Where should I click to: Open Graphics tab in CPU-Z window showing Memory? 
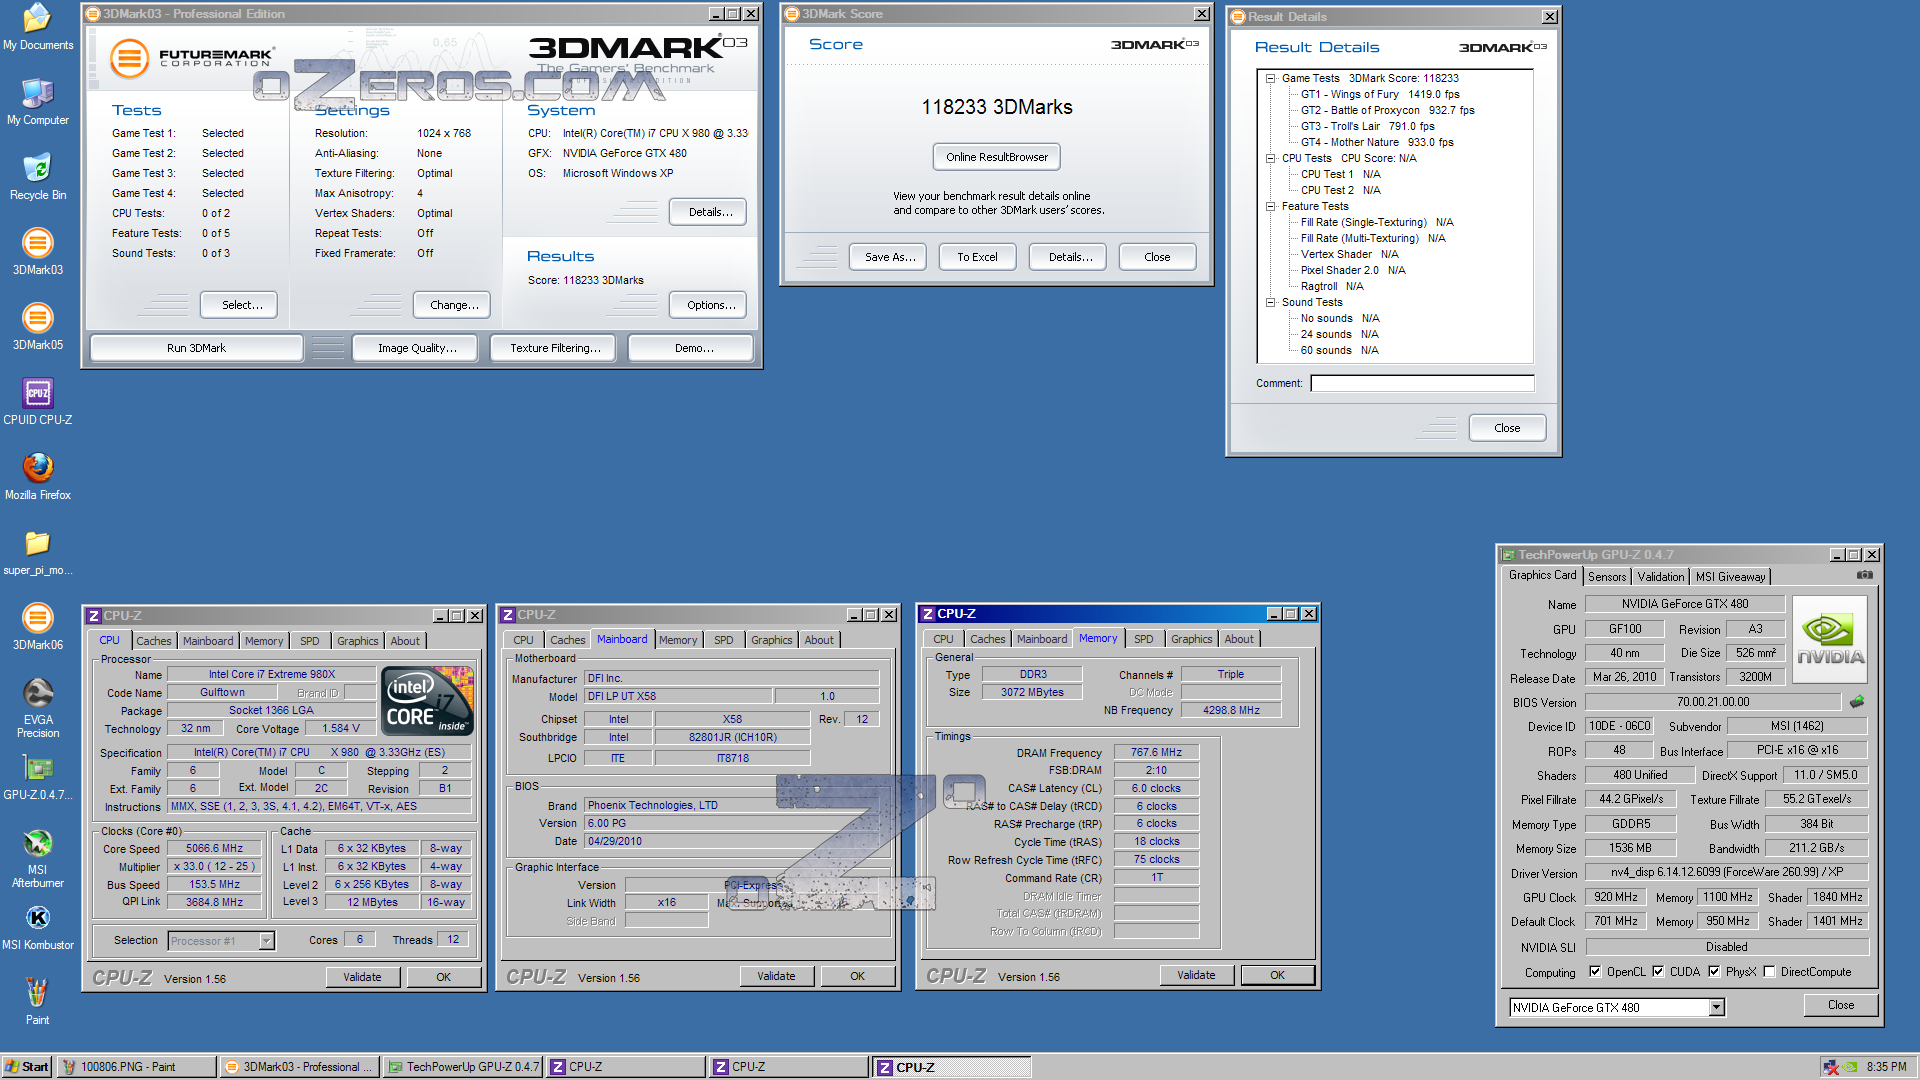1191,639
